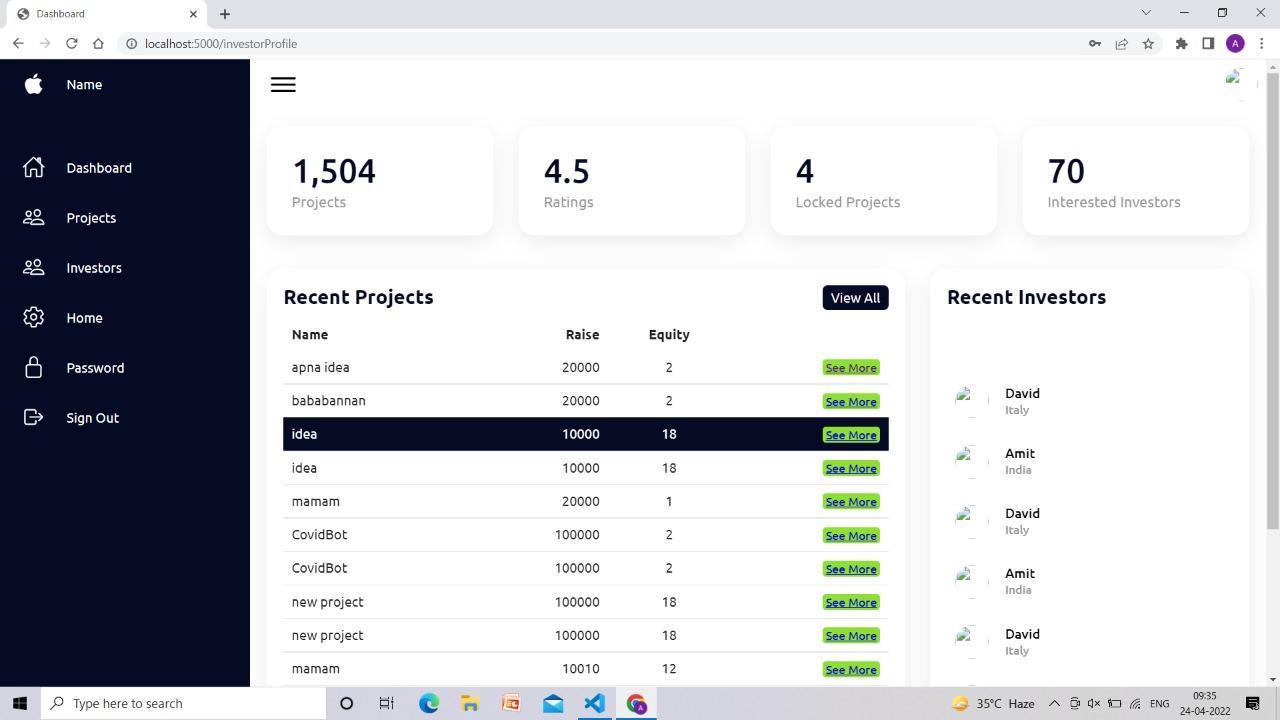Click the Windows taskbar search box

[183, 703]
